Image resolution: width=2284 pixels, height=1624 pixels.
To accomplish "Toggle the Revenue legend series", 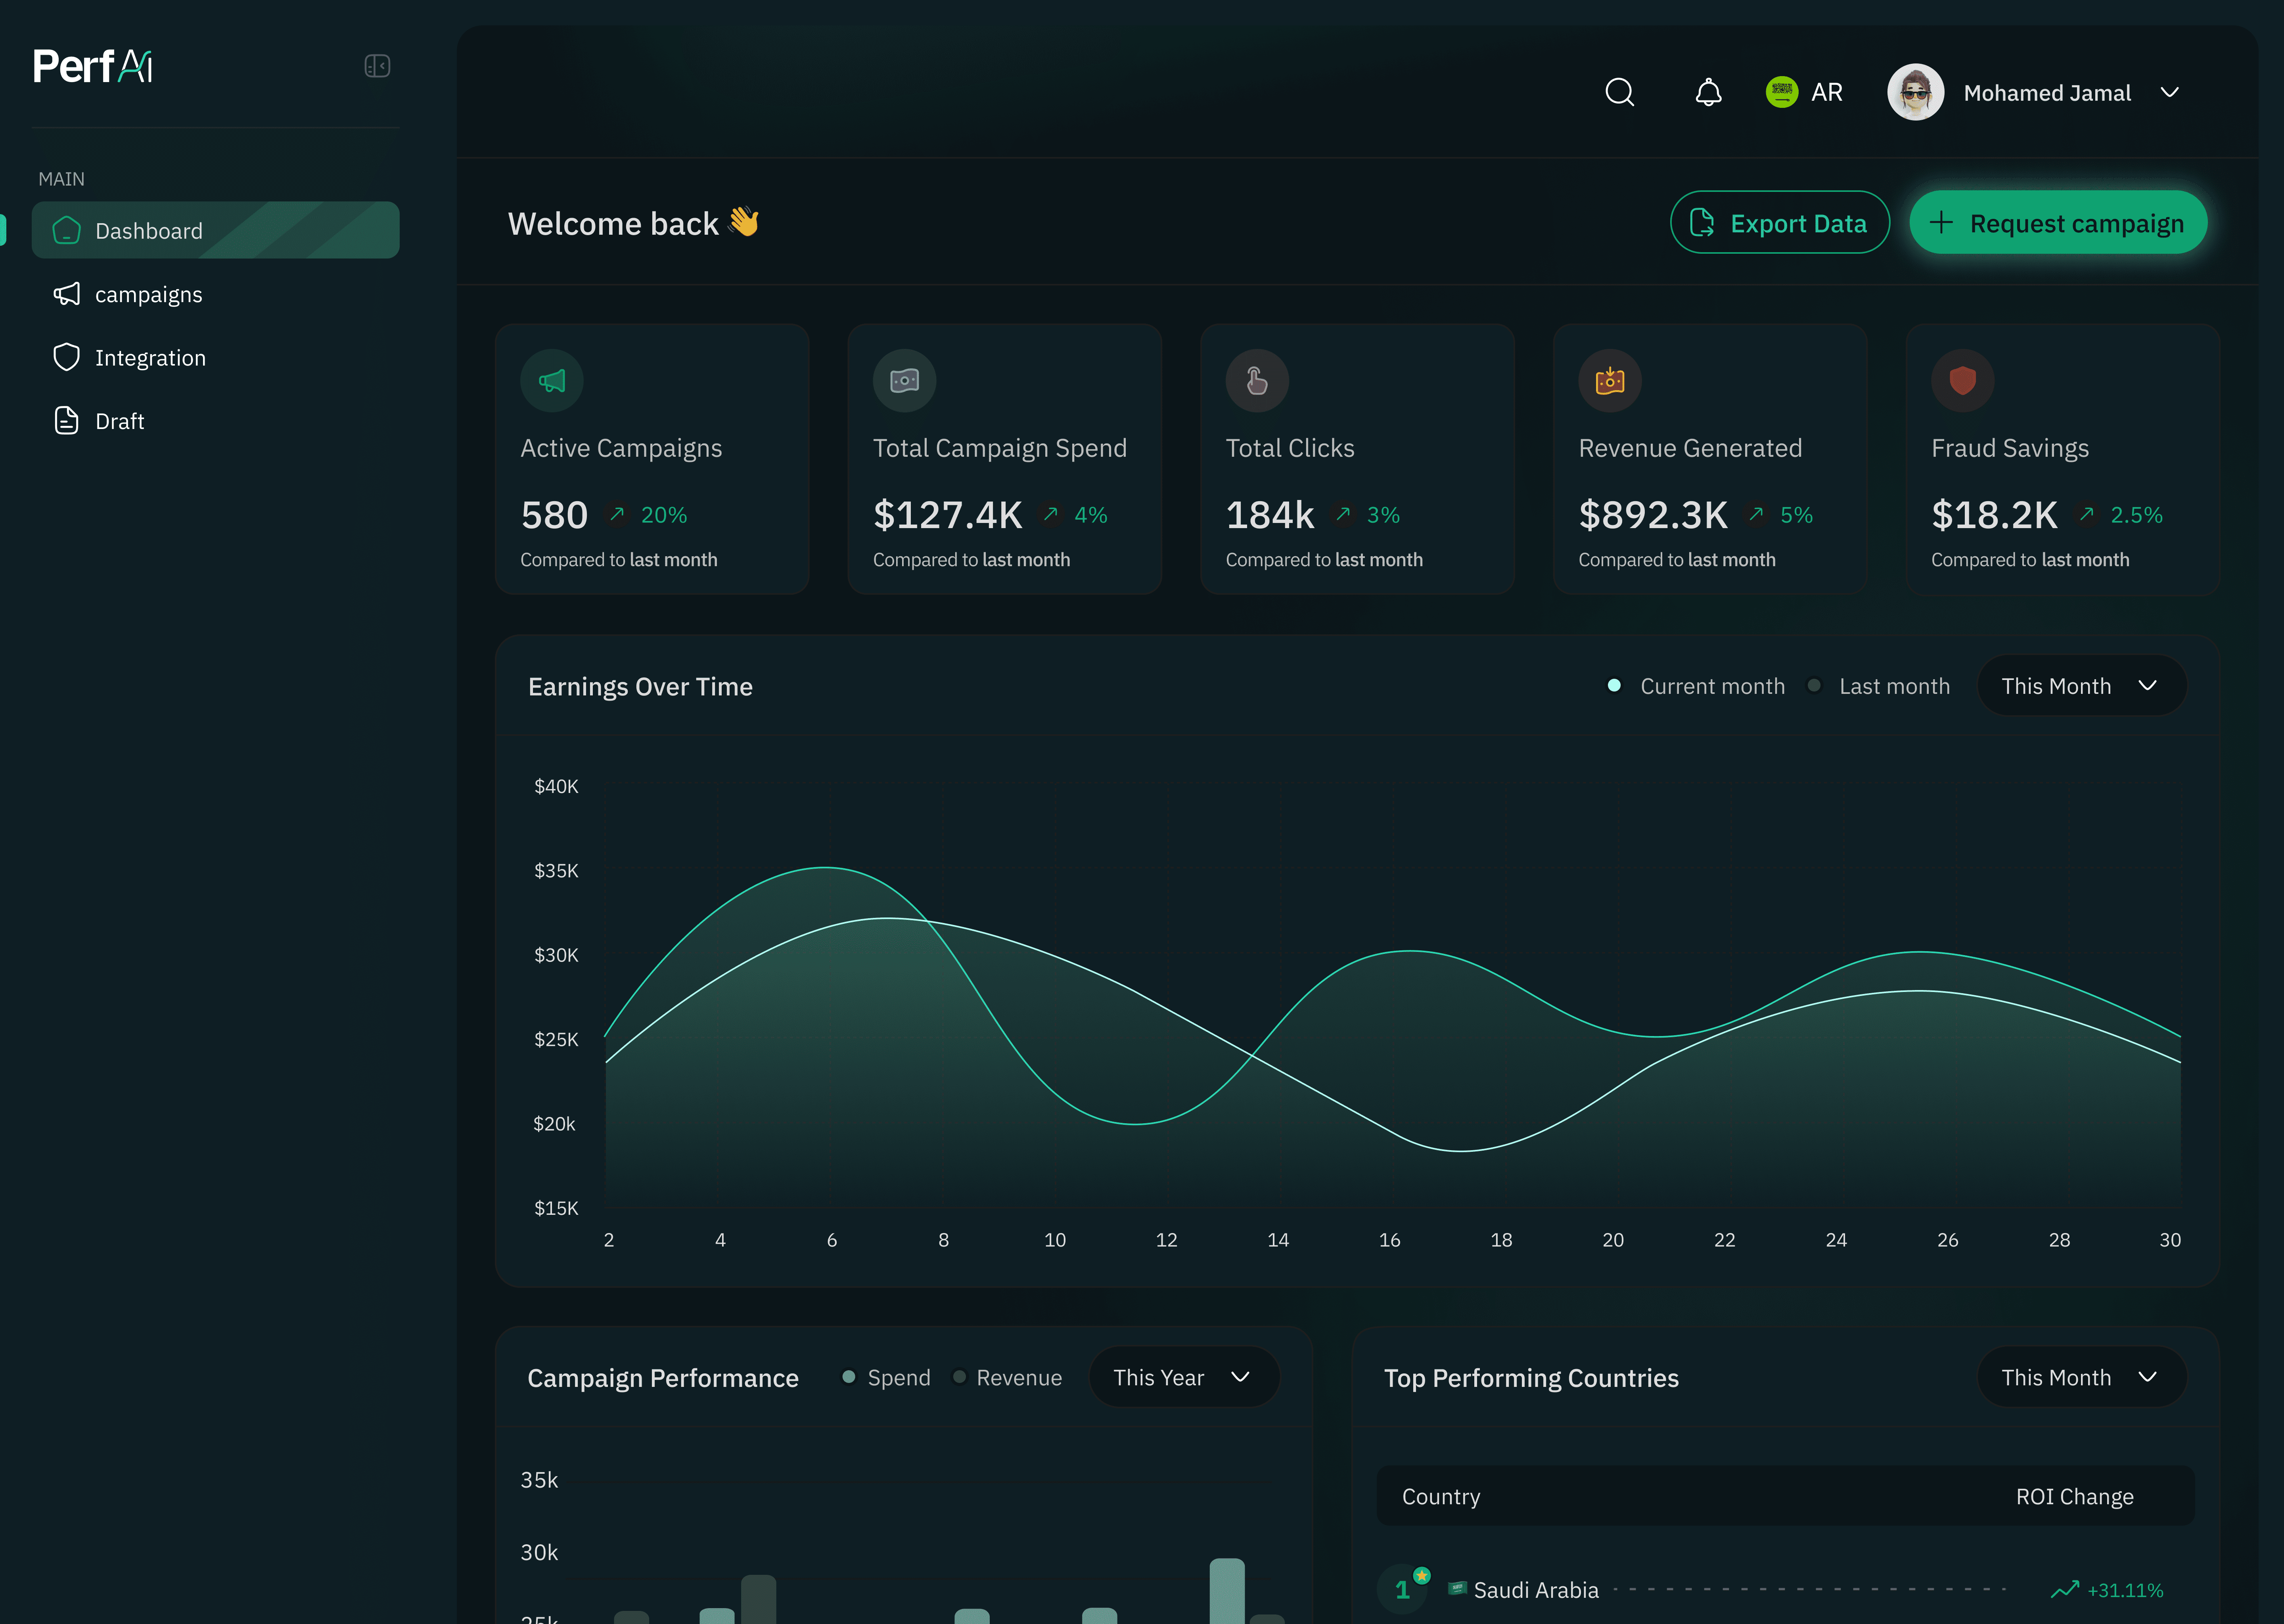I will pos(1007,1377).
